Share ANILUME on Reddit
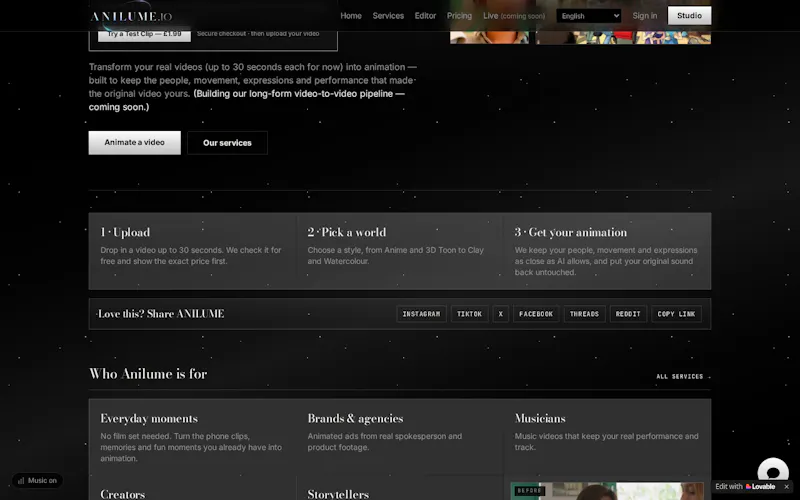Screen dimensions: 800x500 (628, 314)
